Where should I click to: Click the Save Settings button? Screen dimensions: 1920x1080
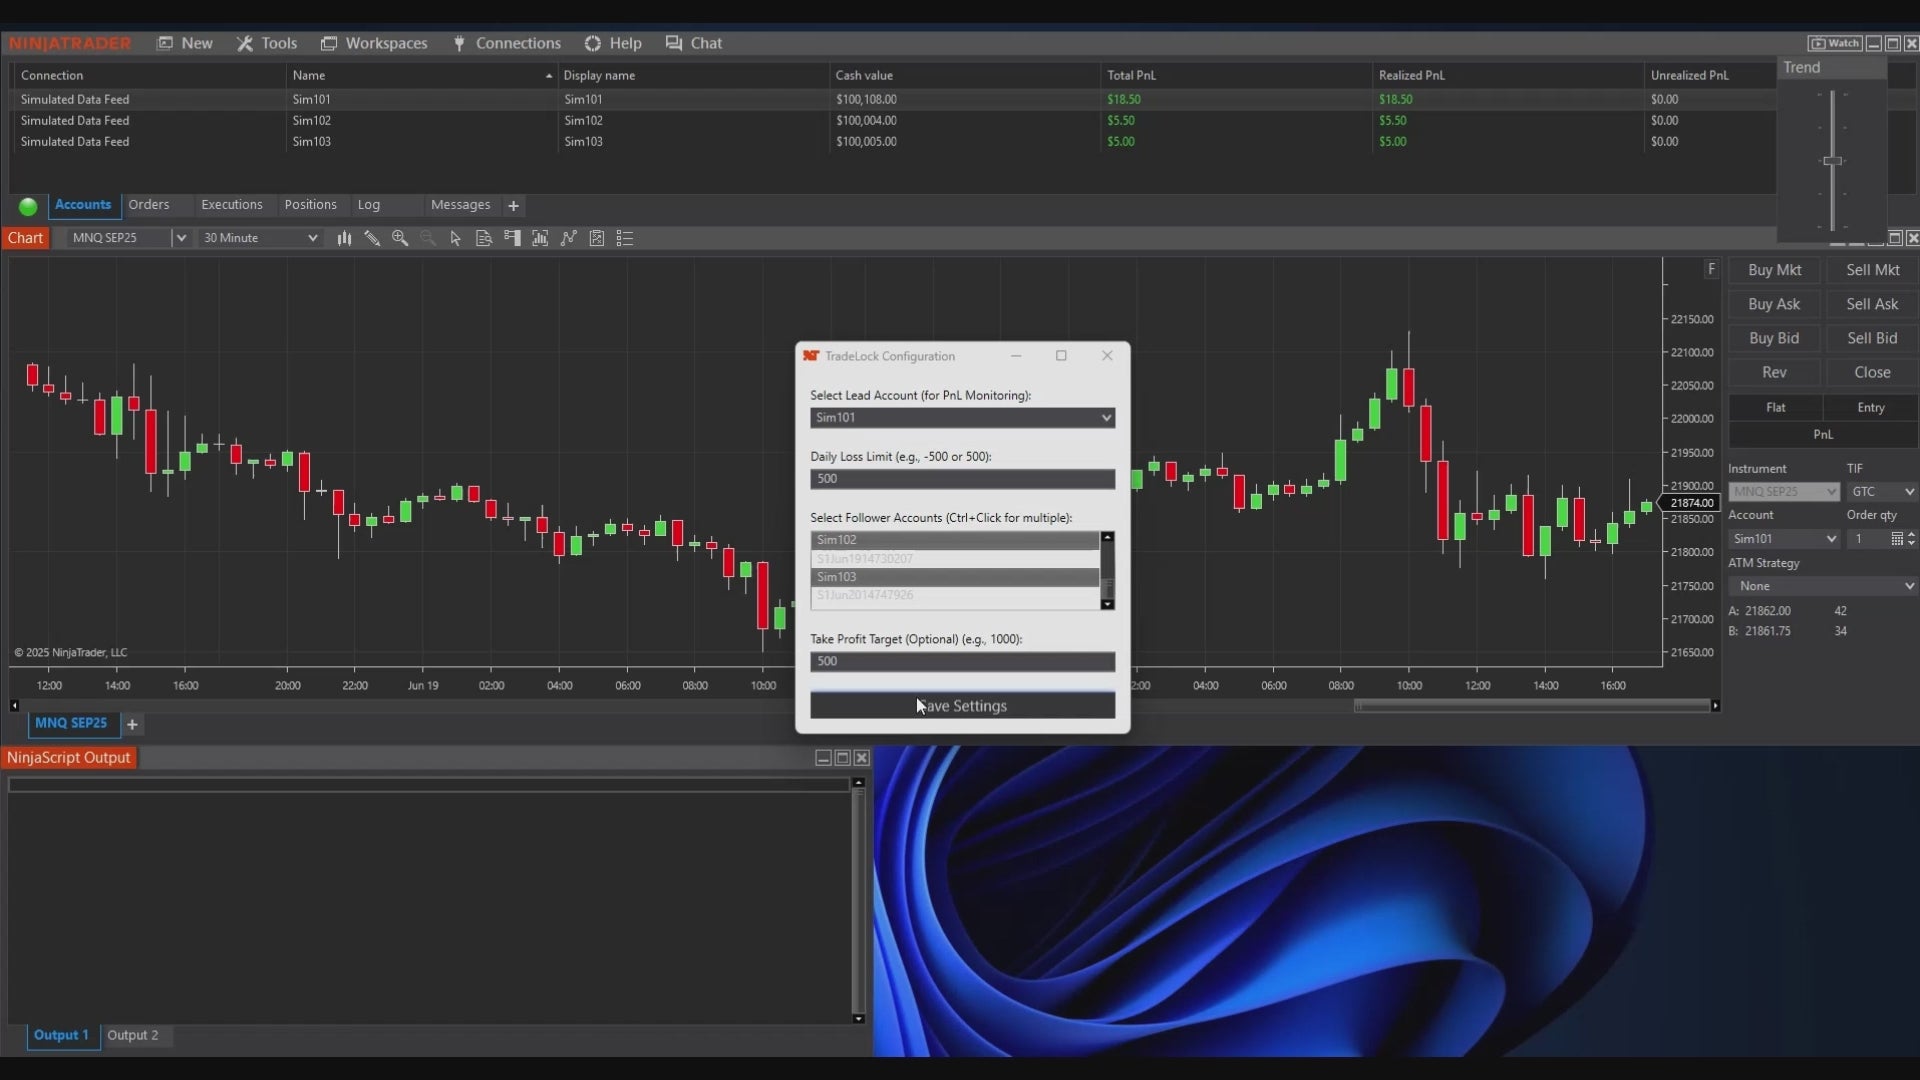tap(962, 706)
